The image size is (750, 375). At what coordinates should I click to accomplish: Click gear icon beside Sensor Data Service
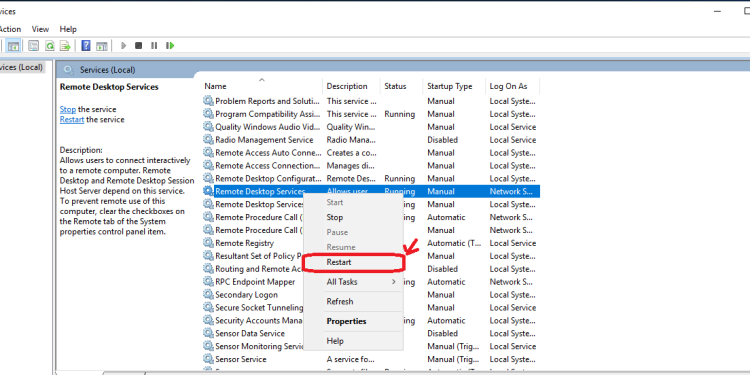click(208, 333)
